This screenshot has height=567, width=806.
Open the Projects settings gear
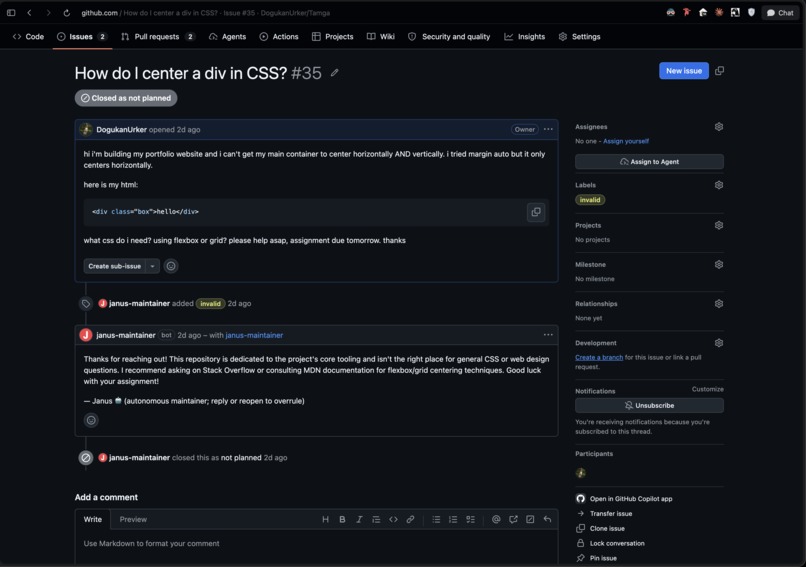[719, 225]
